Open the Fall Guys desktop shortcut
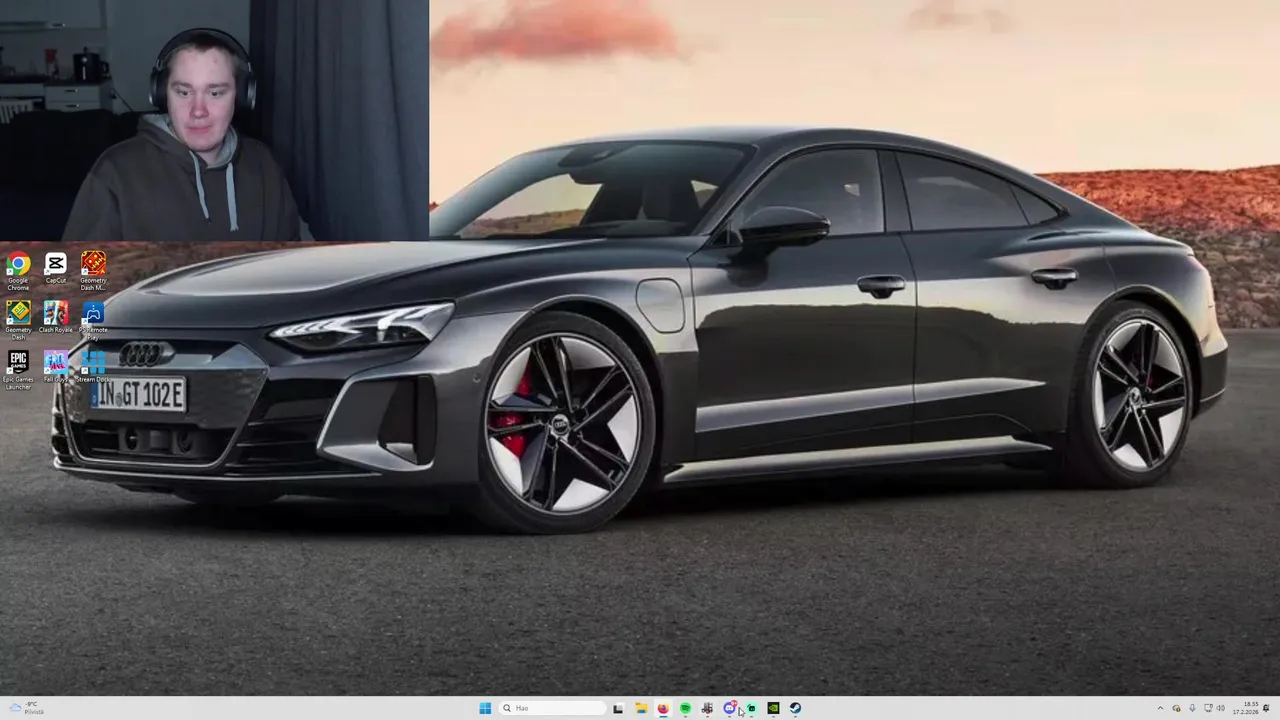1280x720 pixels. (x=56, y=367)
